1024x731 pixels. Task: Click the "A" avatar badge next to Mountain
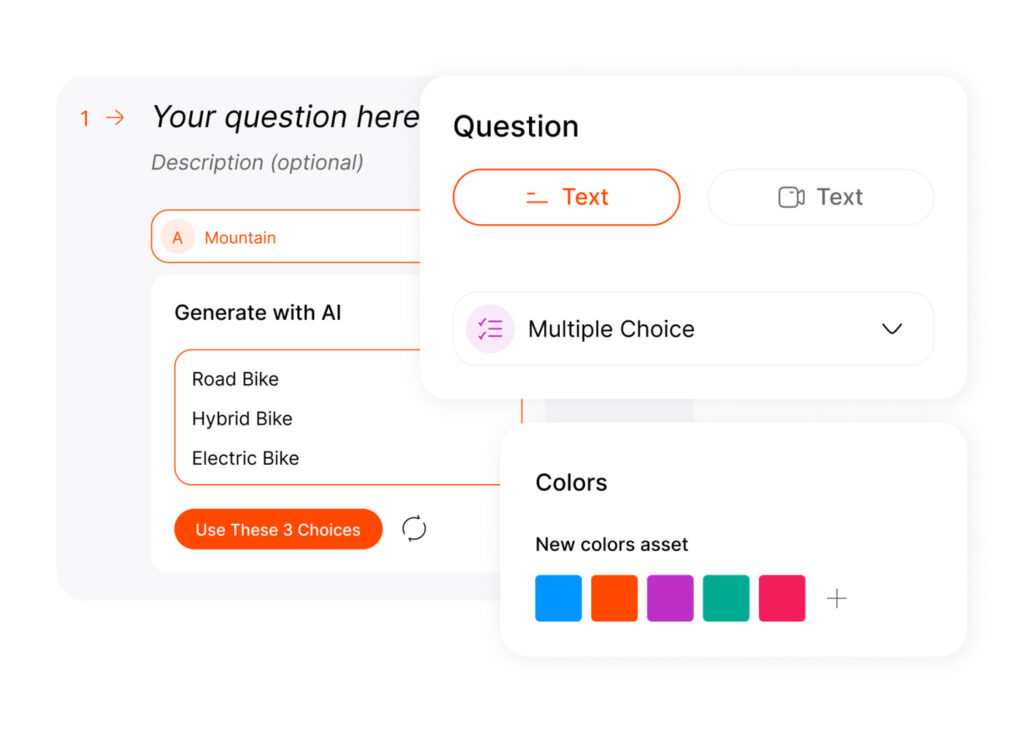pos(177,237)
